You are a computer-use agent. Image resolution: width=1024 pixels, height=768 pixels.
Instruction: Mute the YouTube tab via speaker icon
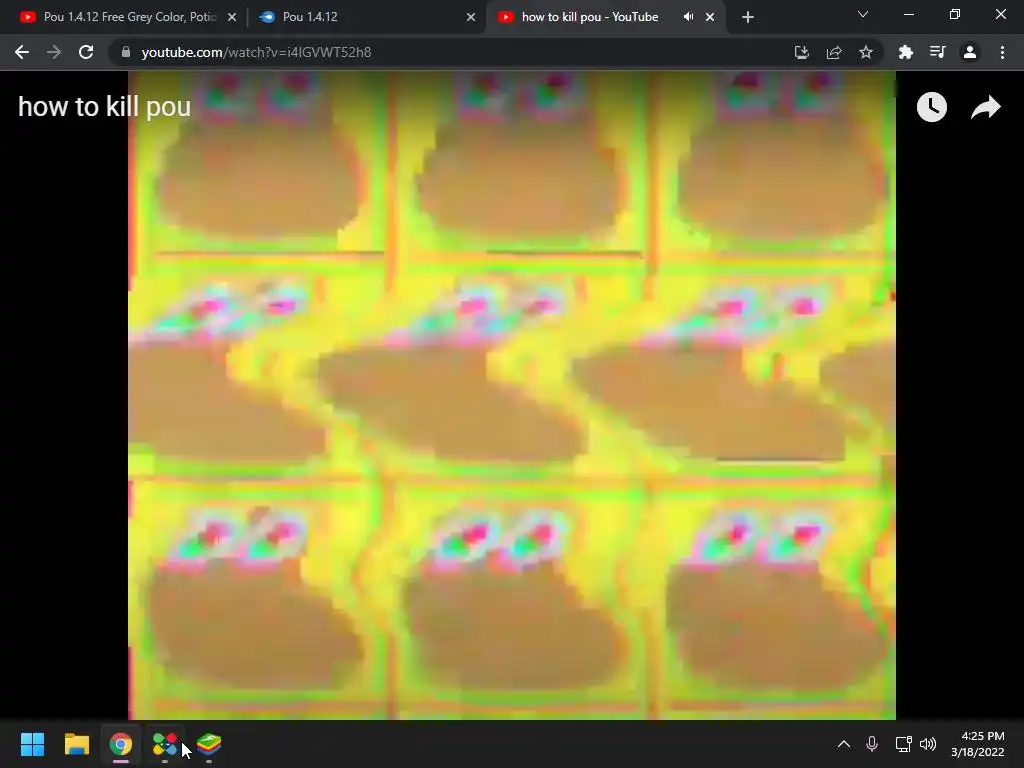point(688,17)
